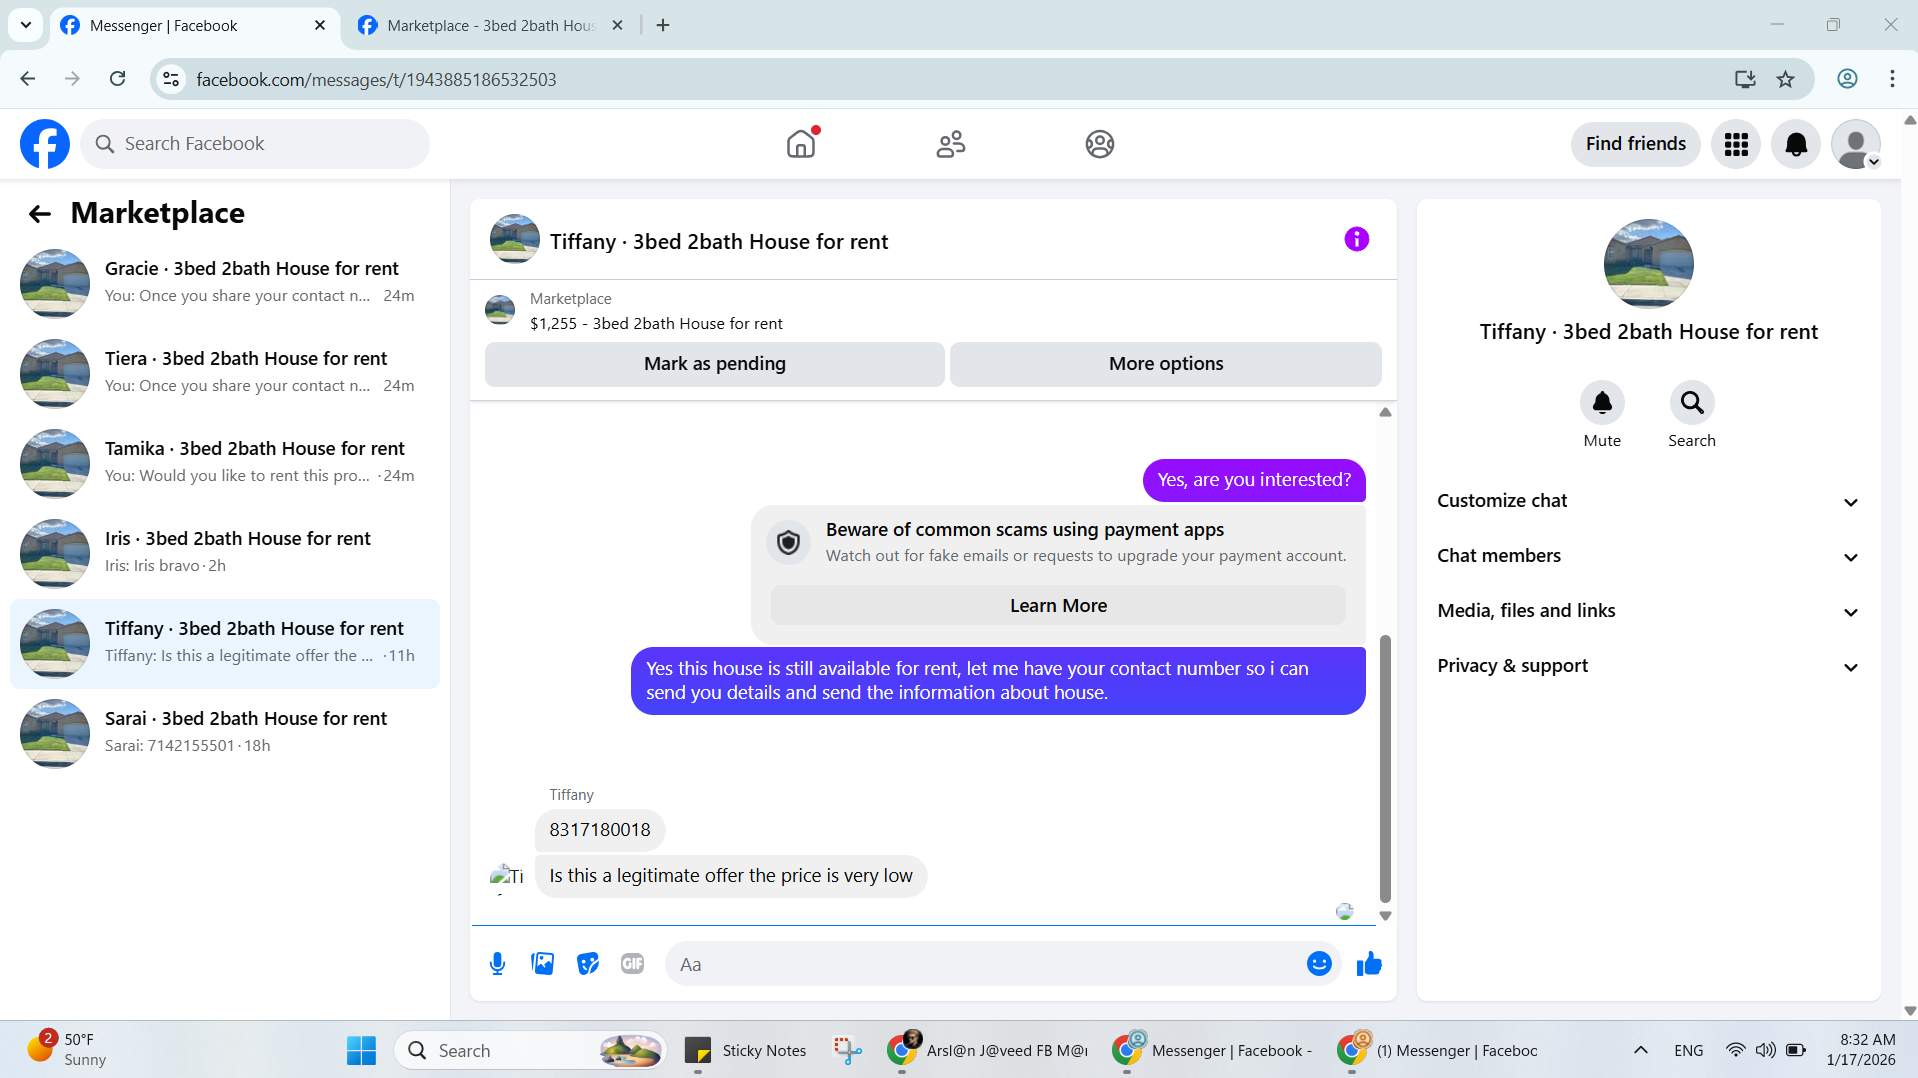Open Tamika conversation
Viewport: 1918px width, 1078px height.
pyautogui.click(x=225, y=462)
